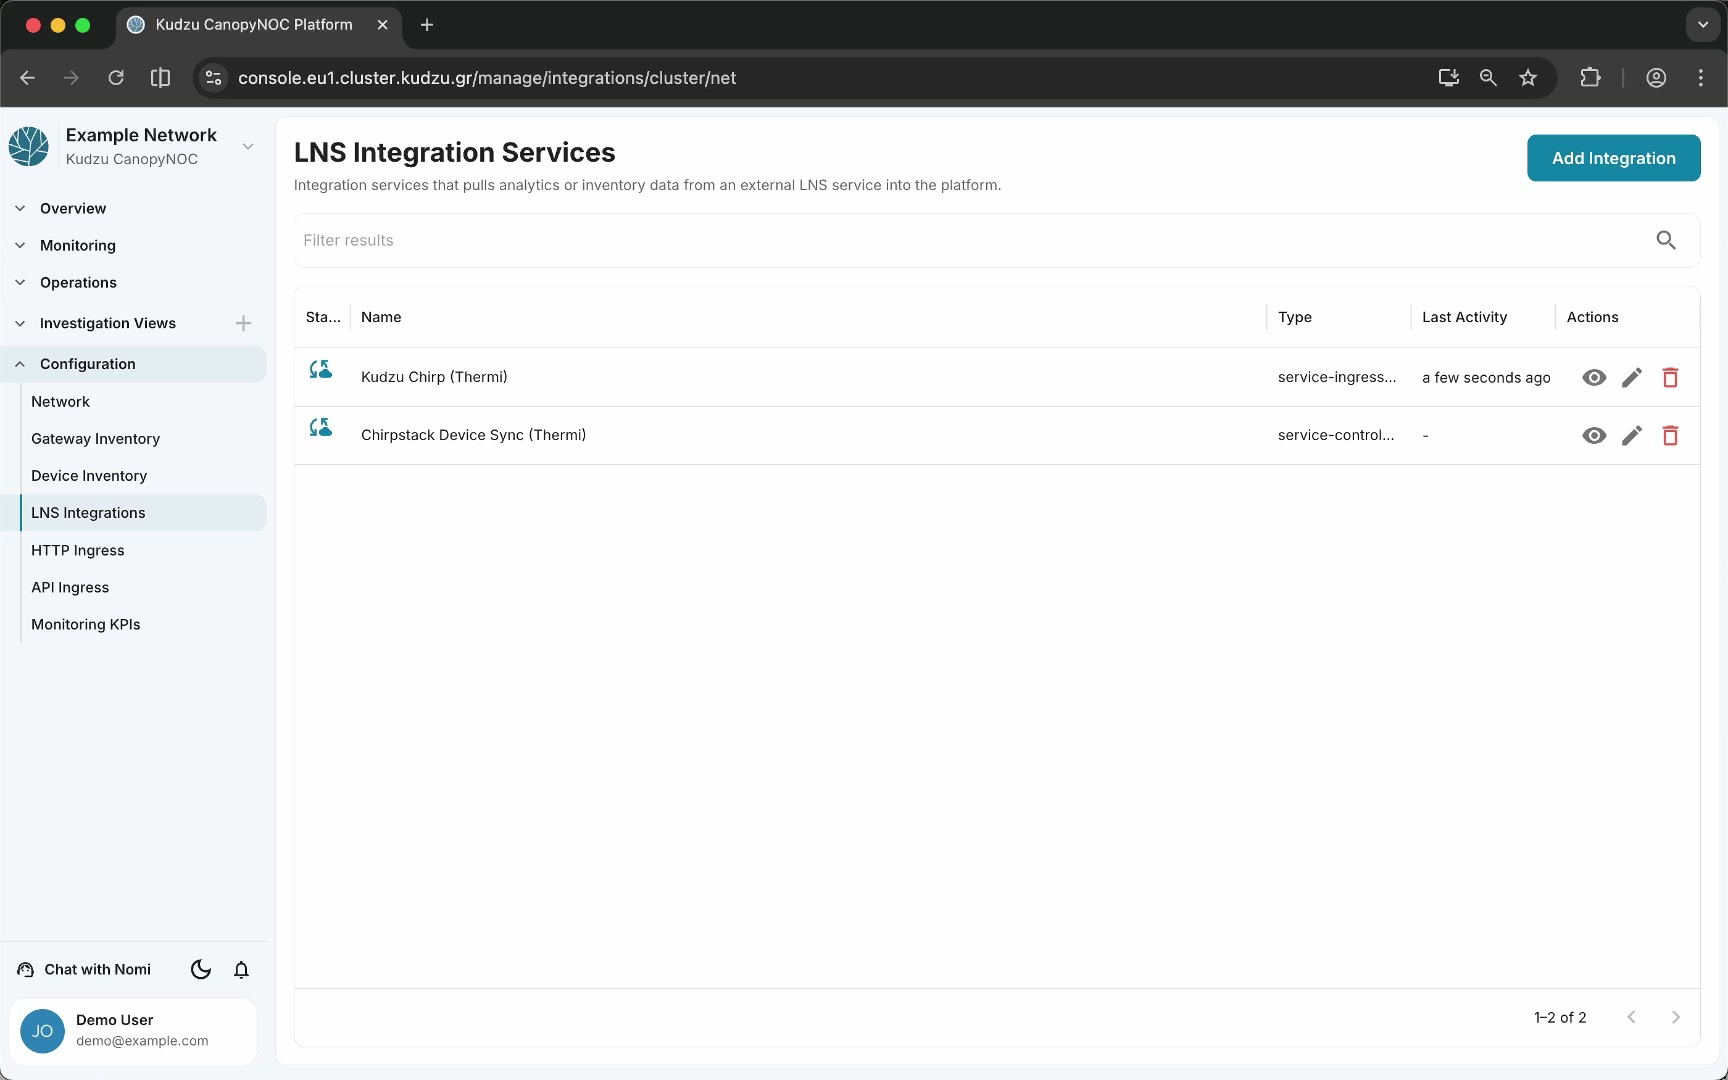The height and width of the screenshot is (1080, 1728).
Task: View the Kudzu Chirp (Thermi) integration
Action: tap(1594, 377)
